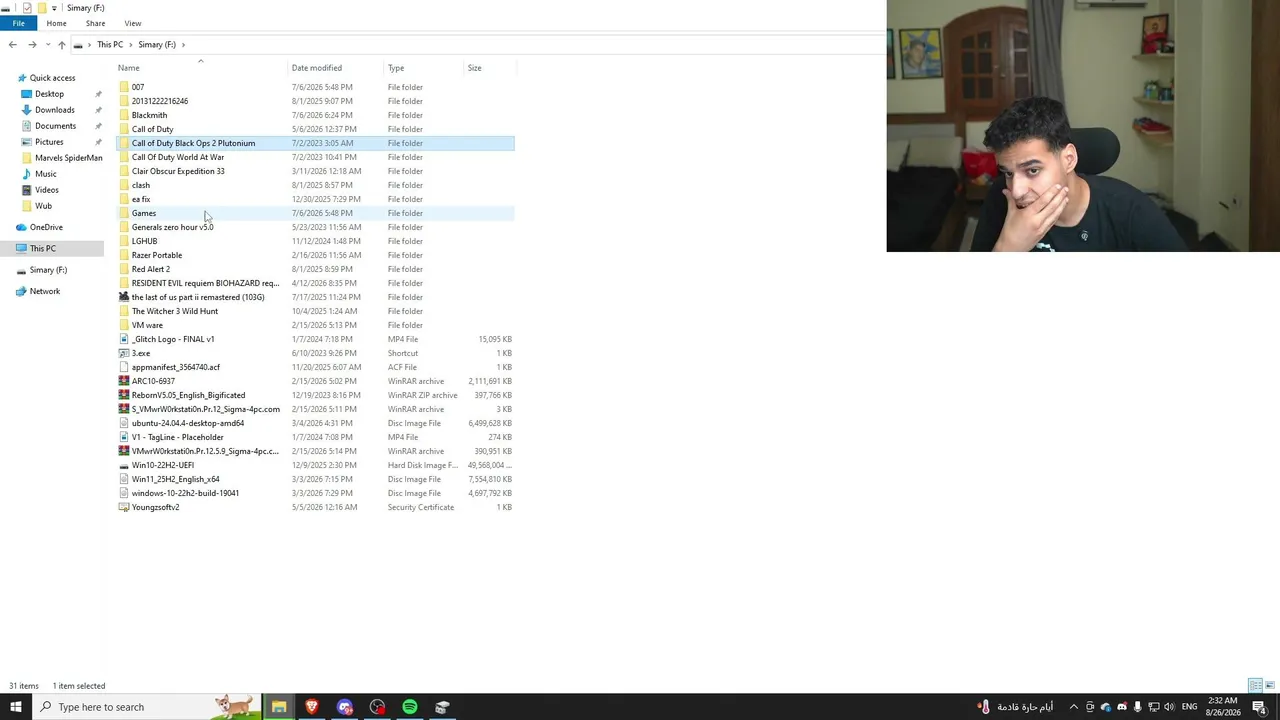Switch to the View ribbon tab
Image resolution: width=1280 pixels, height=720 pixels.
pyautogui.click(x=133, y=23)
